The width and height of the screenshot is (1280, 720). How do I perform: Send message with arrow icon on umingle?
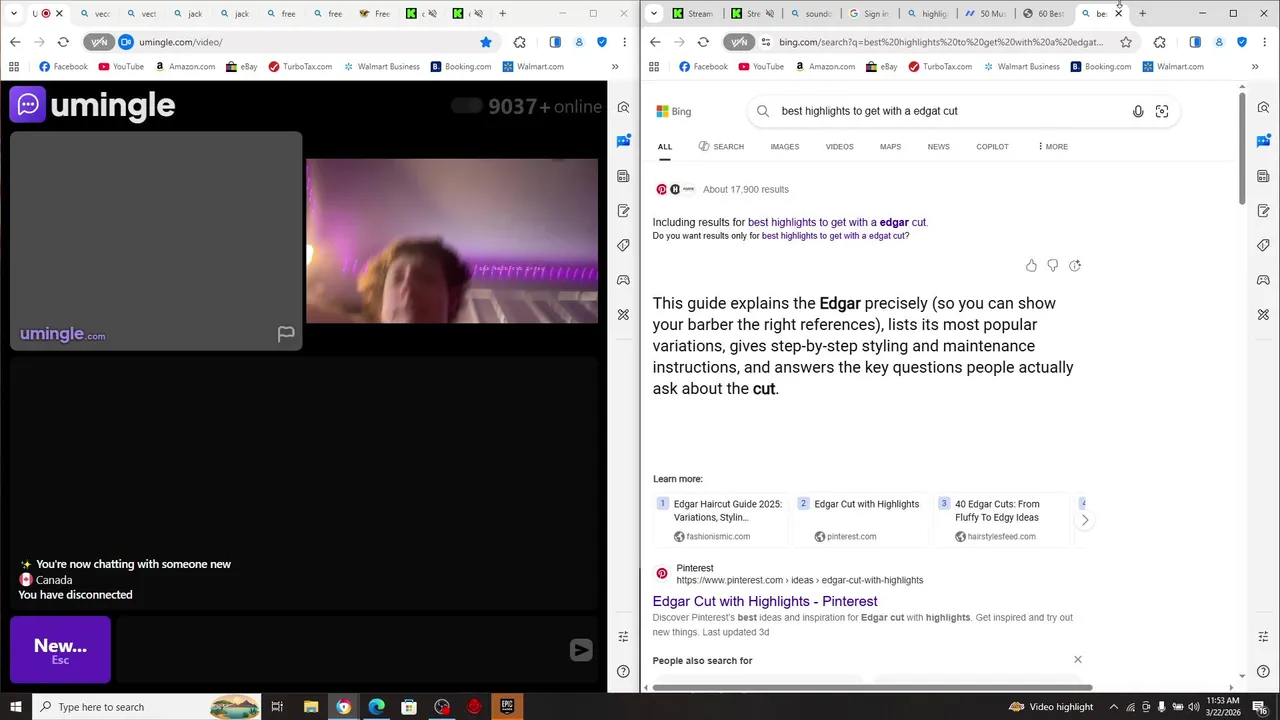[581, 650]
